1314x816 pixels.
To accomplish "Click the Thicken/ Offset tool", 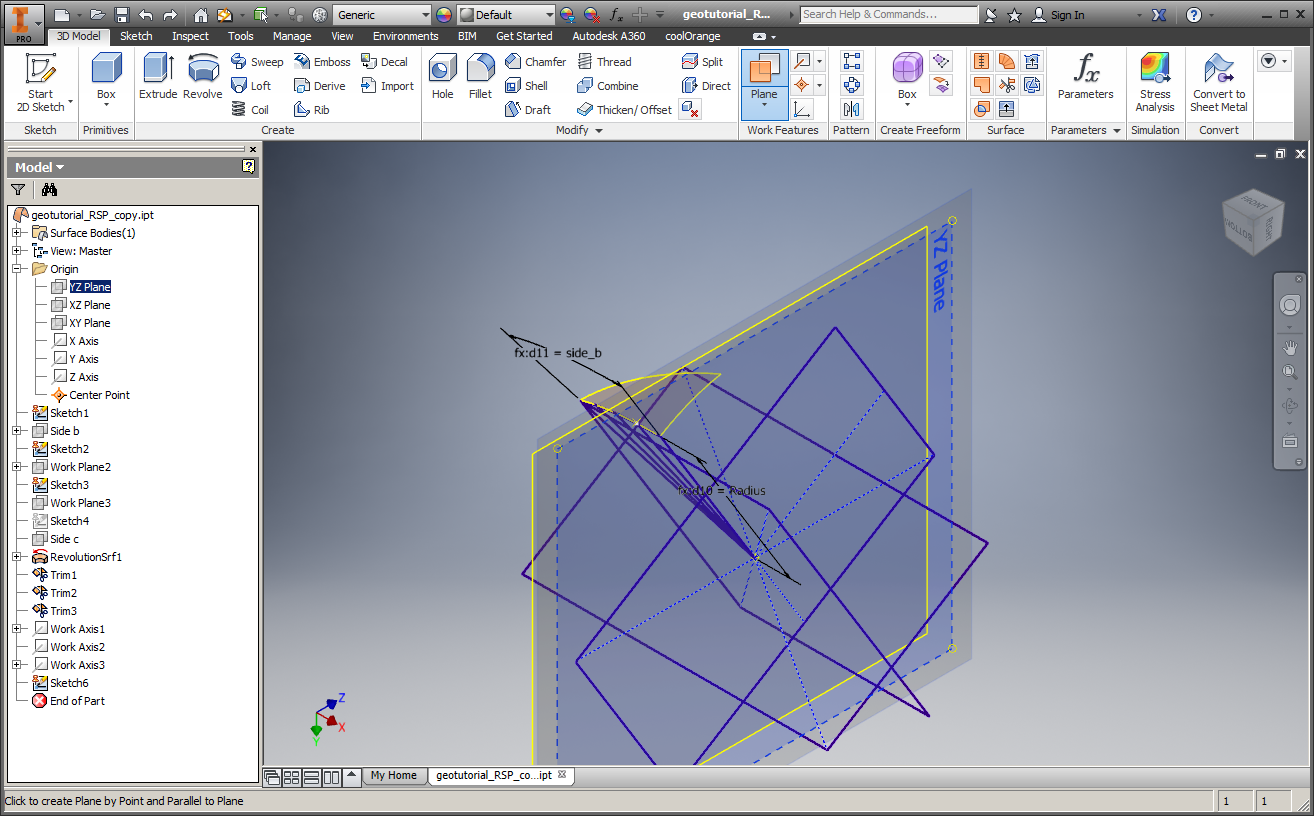I will (x=624, y=110).
